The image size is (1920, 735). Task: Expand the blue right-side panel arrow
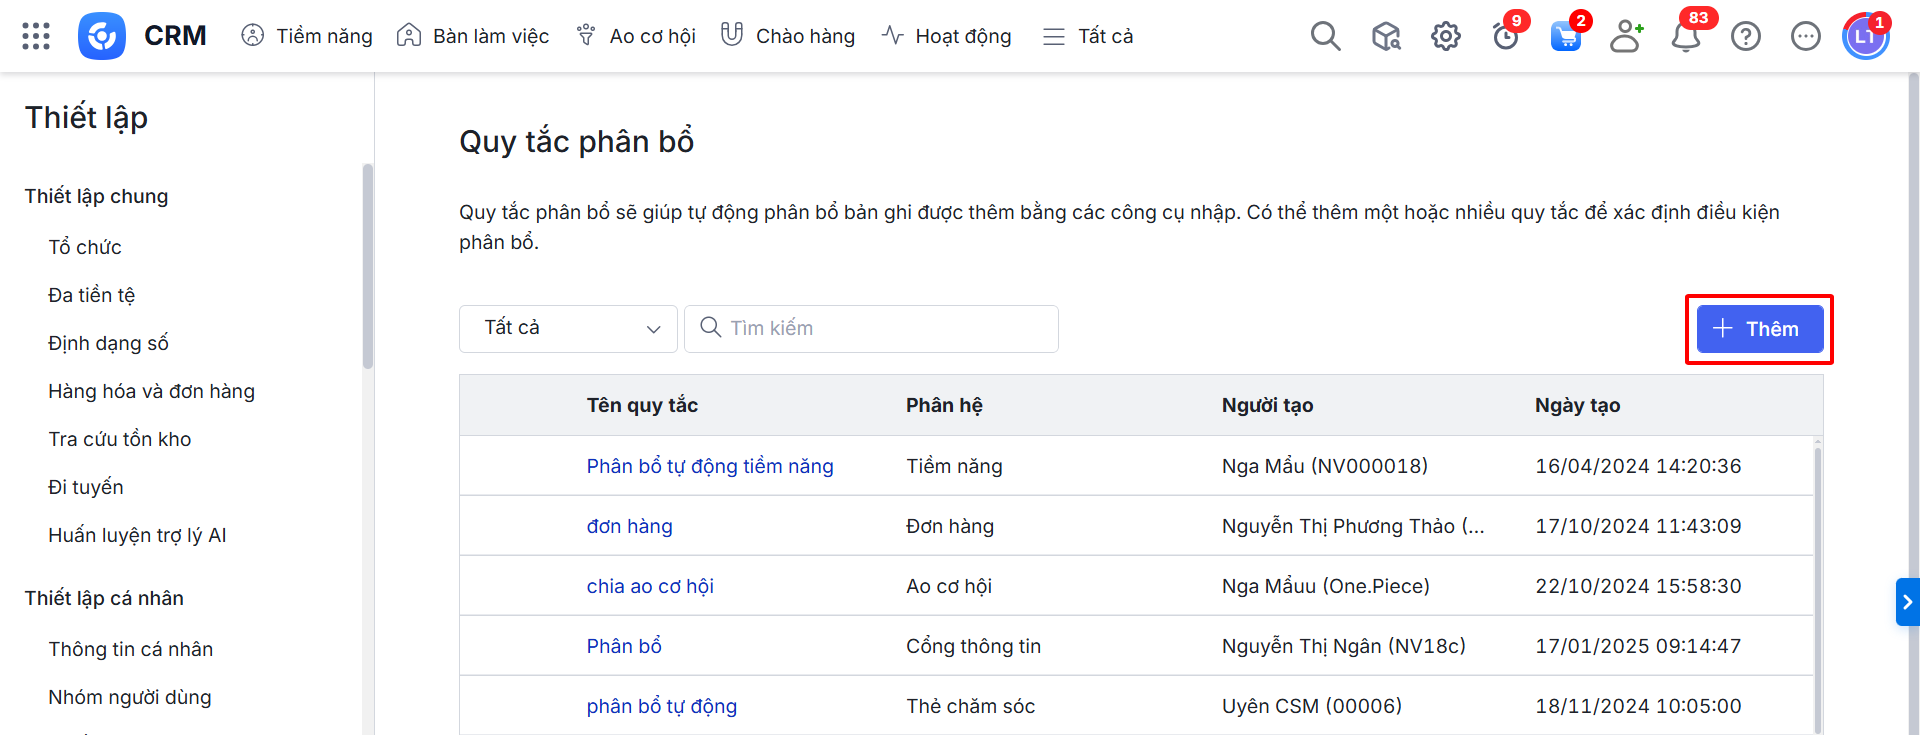point(1907,602)
